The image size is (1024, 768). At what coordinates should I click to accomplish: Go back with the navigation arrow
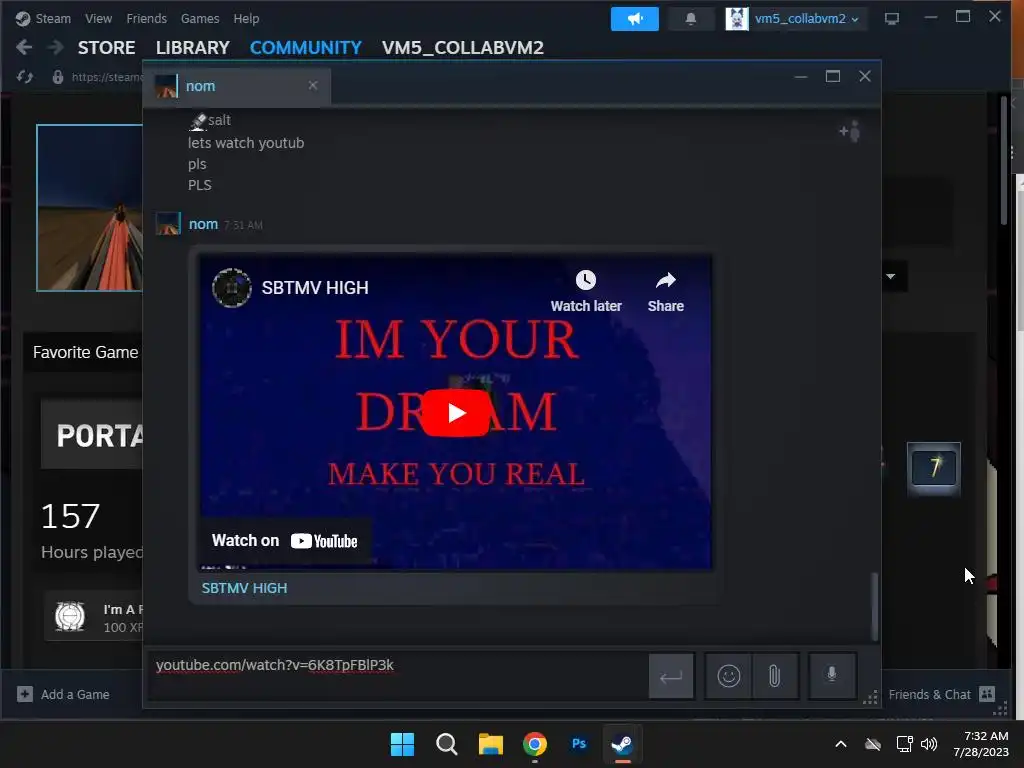point(24,47)
